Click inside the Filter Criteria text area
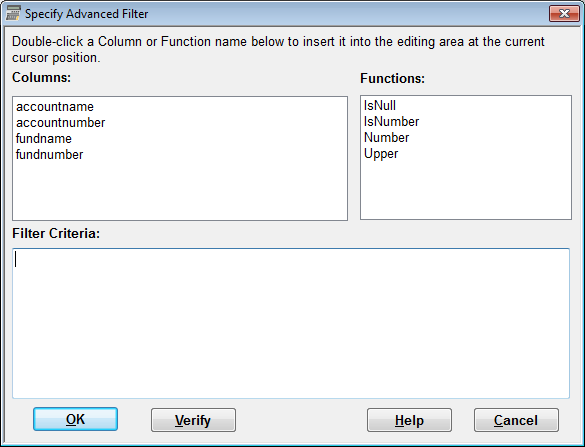This screenshot has height=447, width=585. tap(291, 323)
